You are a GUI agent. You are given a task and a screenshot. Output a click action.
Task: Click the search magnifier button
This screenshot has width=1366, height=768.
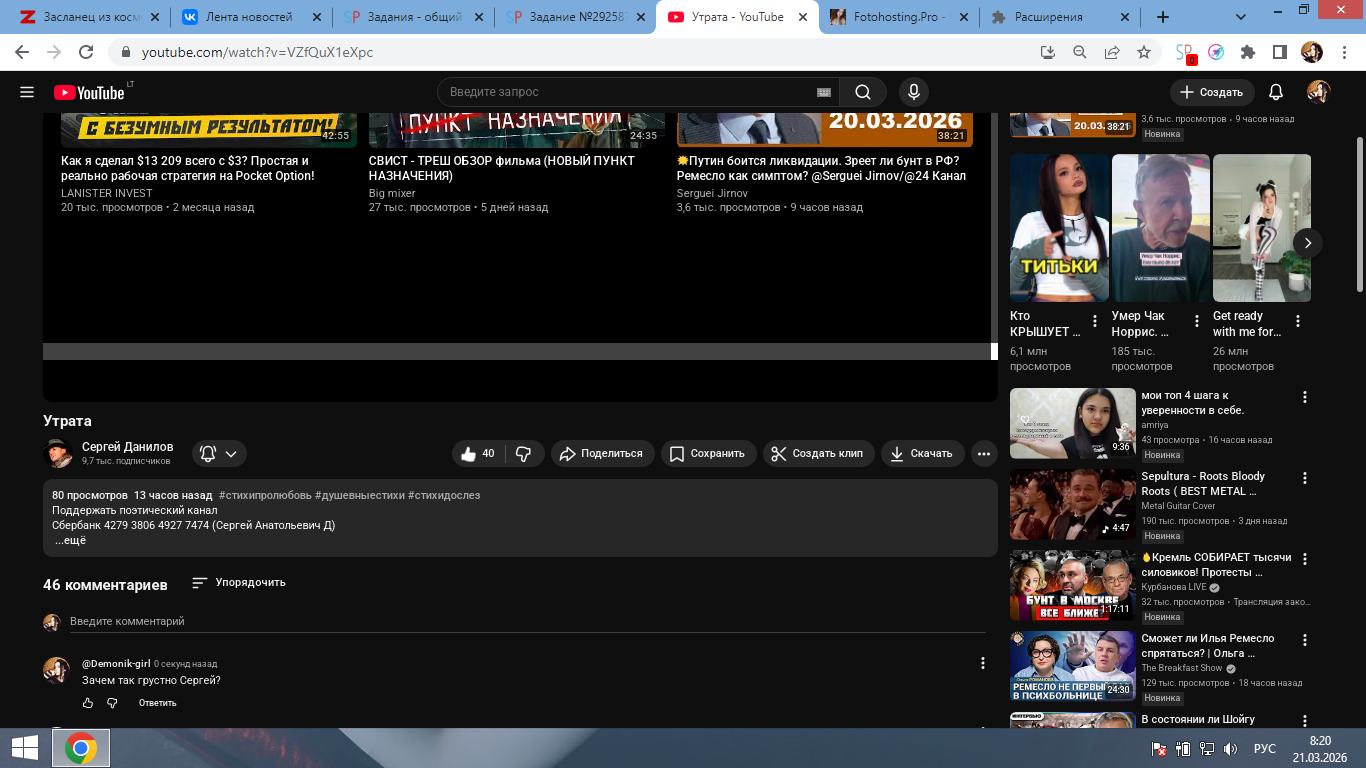click(862, 92)
